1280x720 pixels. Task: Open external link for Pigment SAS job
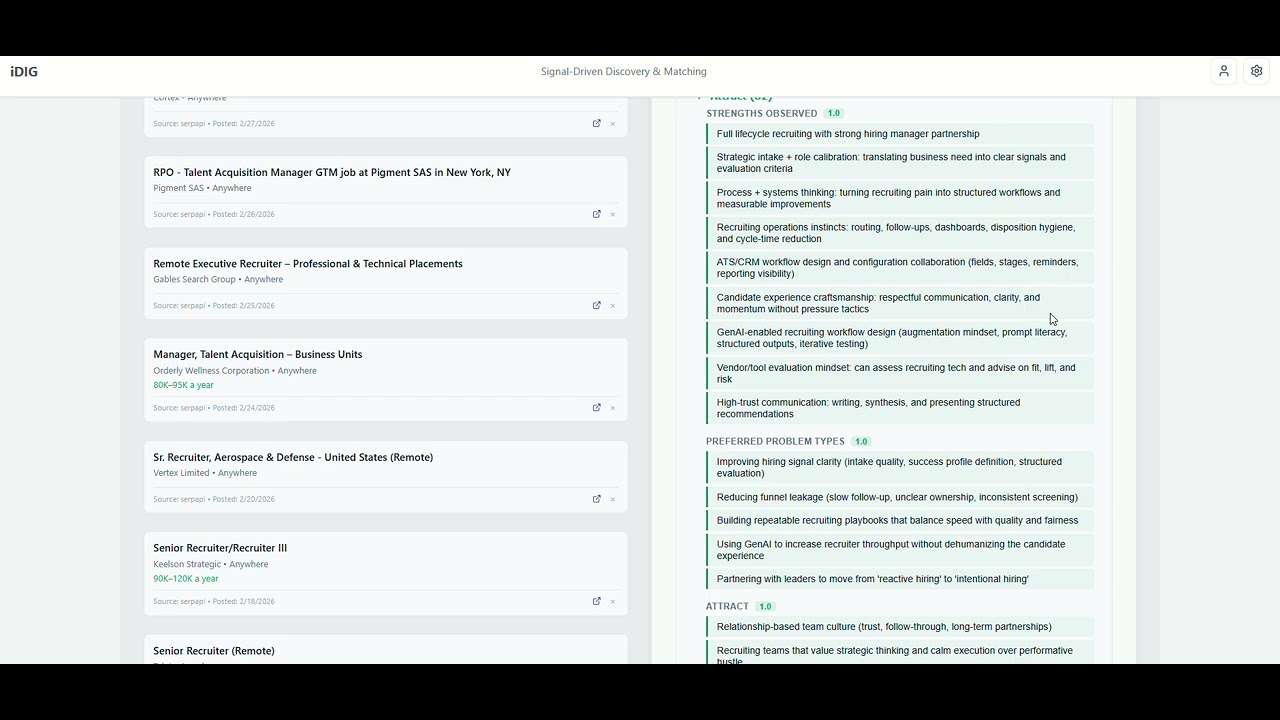[x=597, y=214]
